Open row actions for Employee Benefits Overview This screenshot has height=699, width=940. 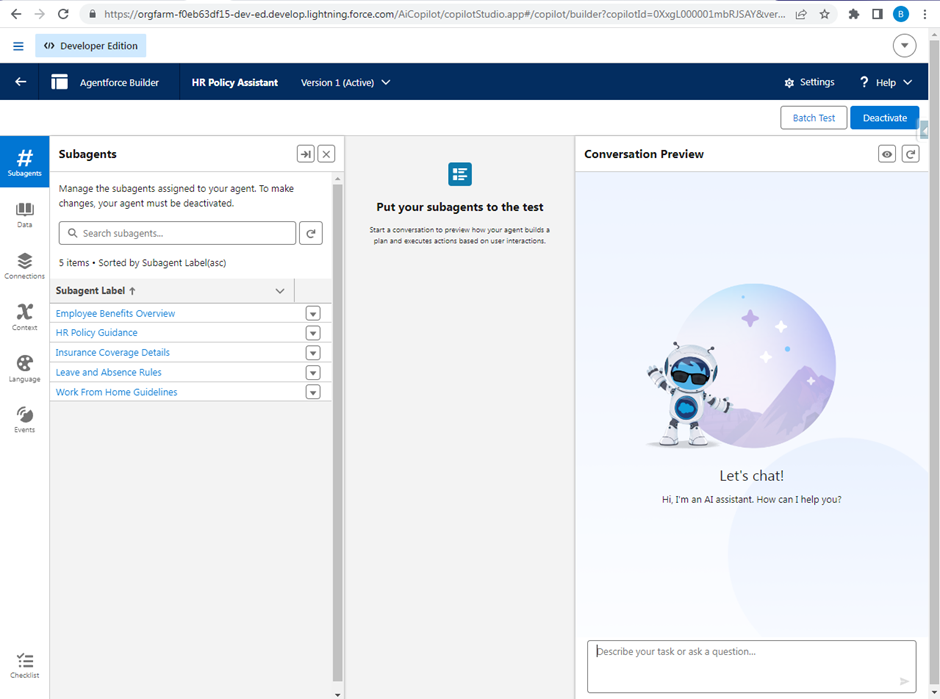[x=313, y=314]
